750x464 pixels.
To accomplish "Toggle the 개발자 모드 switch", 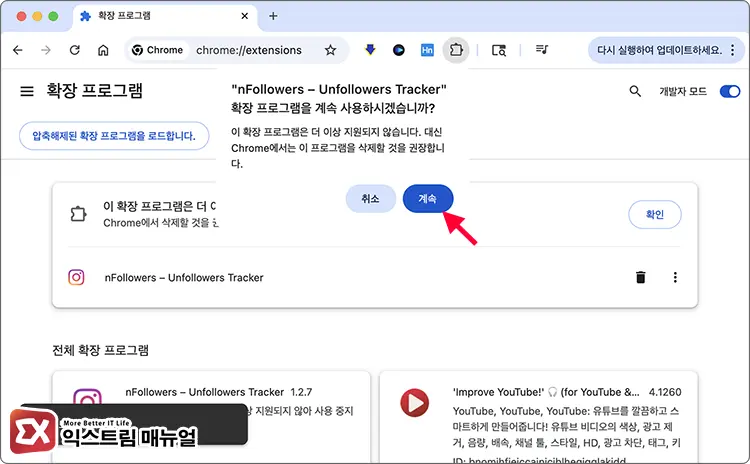I will tap(730, 91).
